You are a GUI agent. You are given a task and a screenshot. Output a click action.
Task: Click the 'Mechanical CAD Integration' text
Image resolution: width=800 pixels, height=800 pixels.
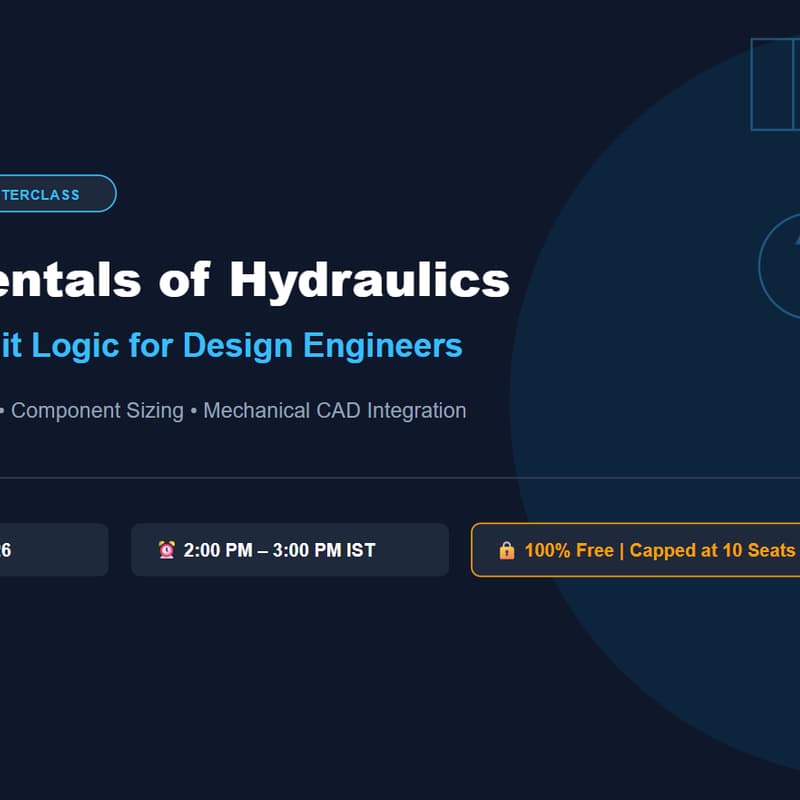click(335, 411)
